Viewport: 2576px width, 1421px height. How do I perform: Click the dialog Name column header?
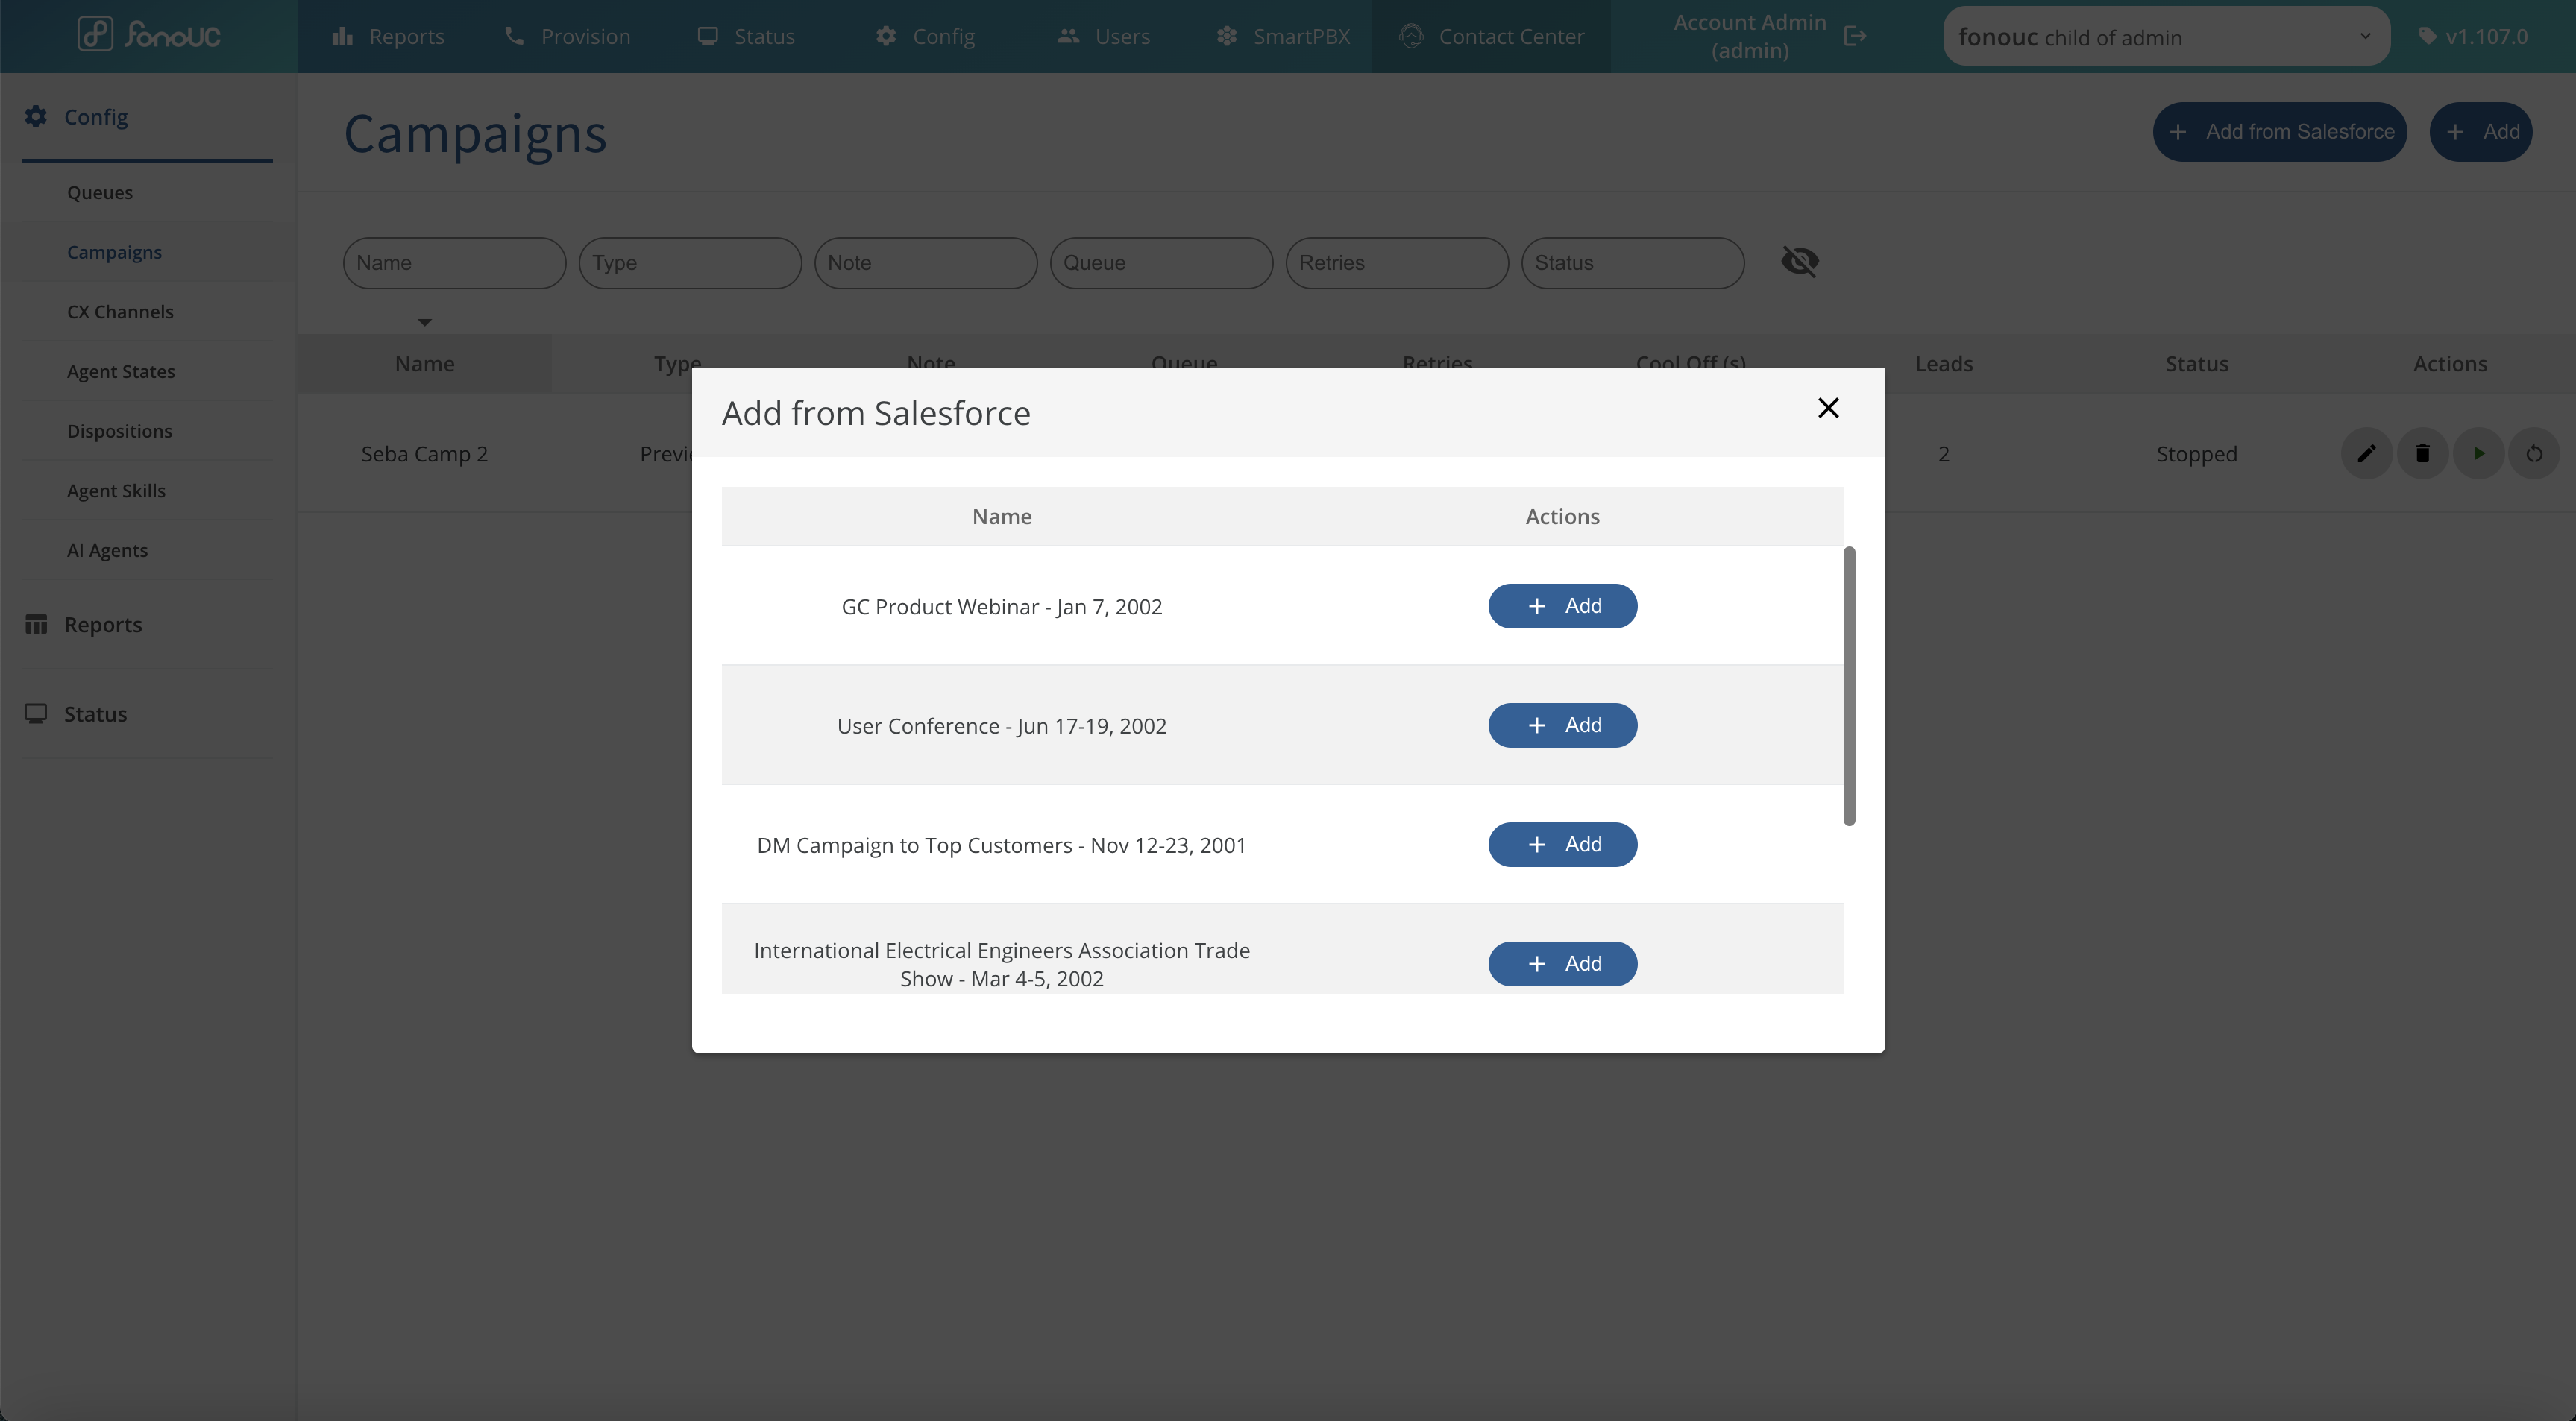[1002, 517]
